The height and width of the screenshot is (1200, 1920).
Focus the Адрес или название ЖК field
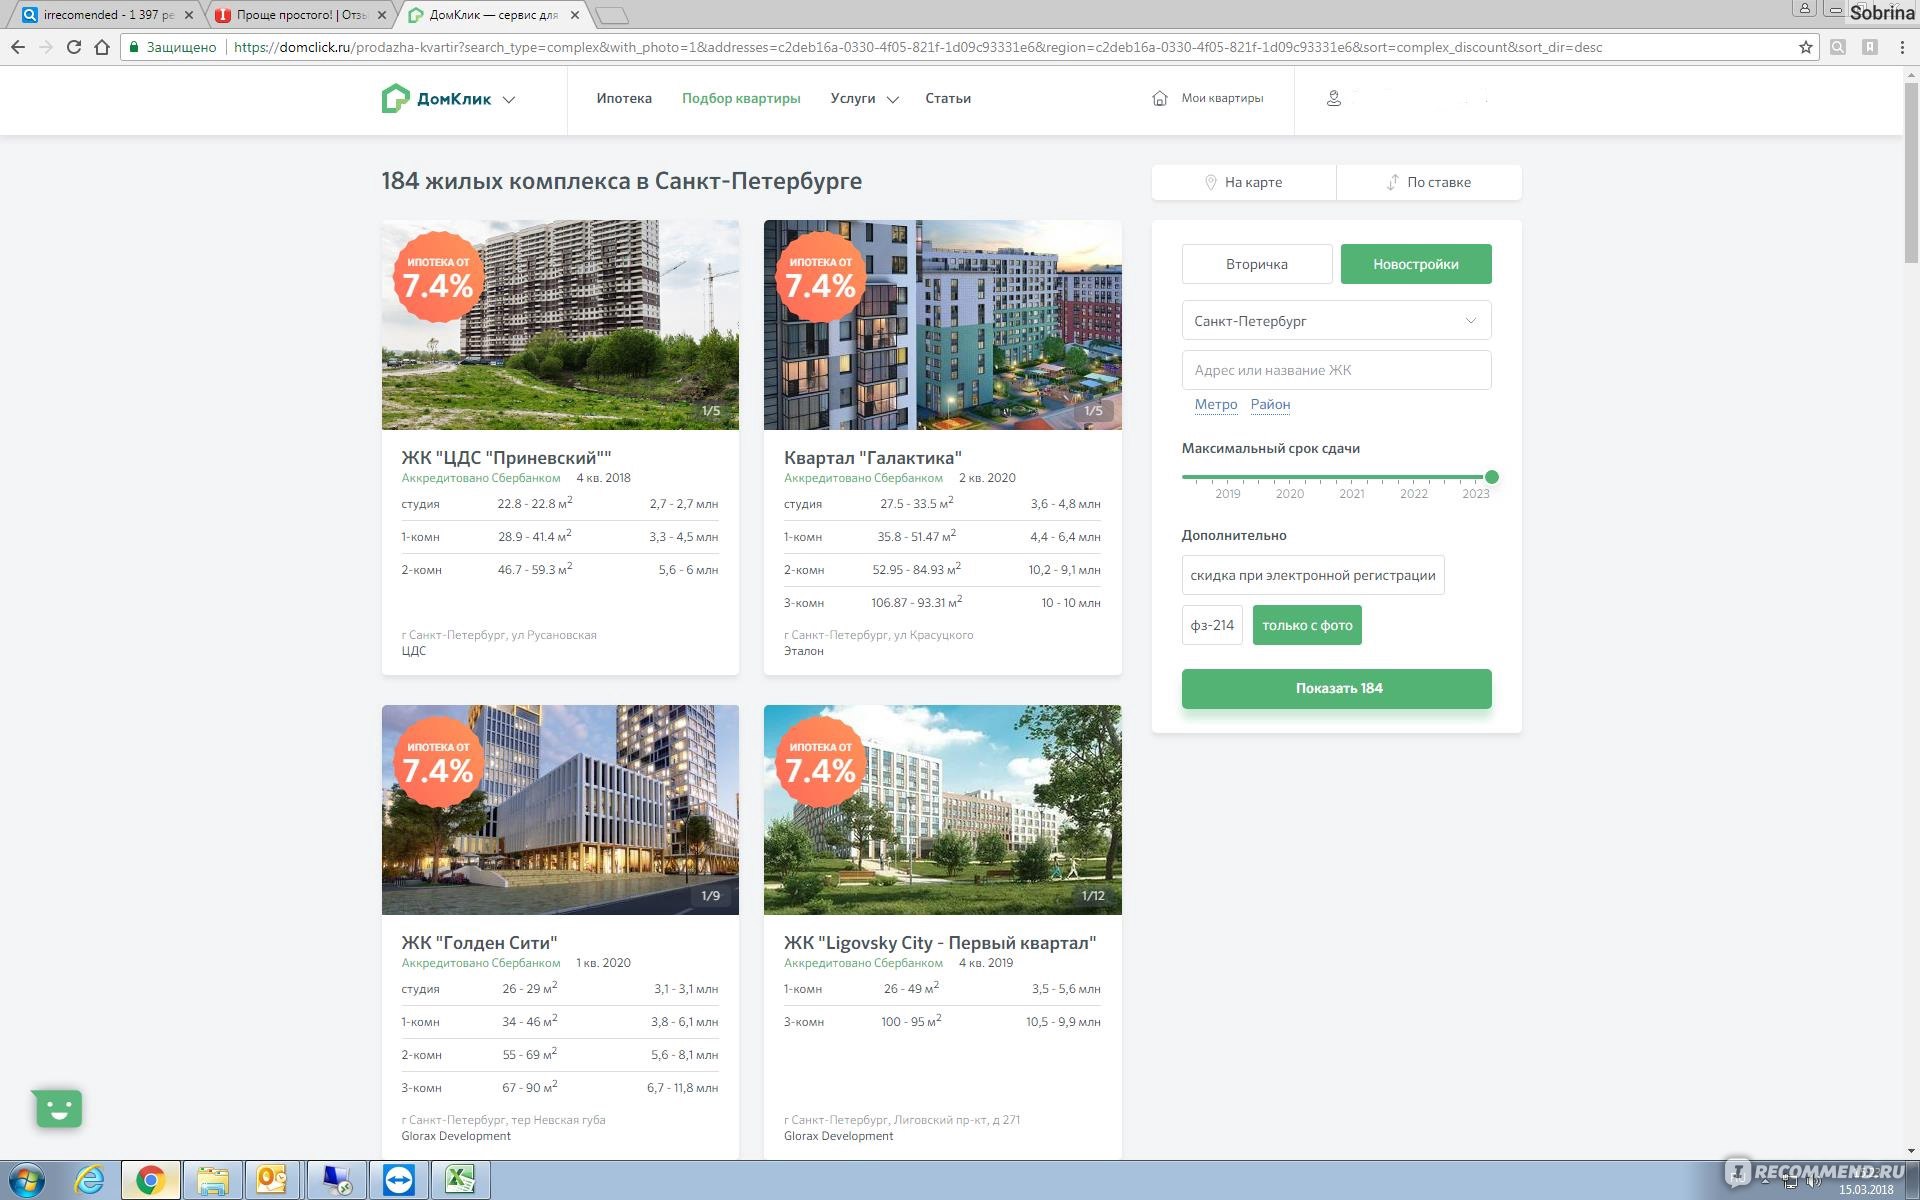1336,370
